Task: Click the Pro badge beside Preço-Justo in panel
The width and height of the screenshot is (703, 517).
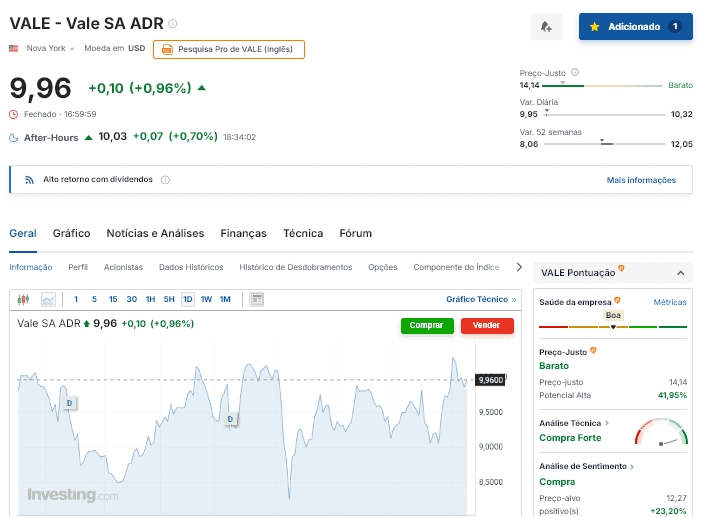Action: click(x=593, y=350)
